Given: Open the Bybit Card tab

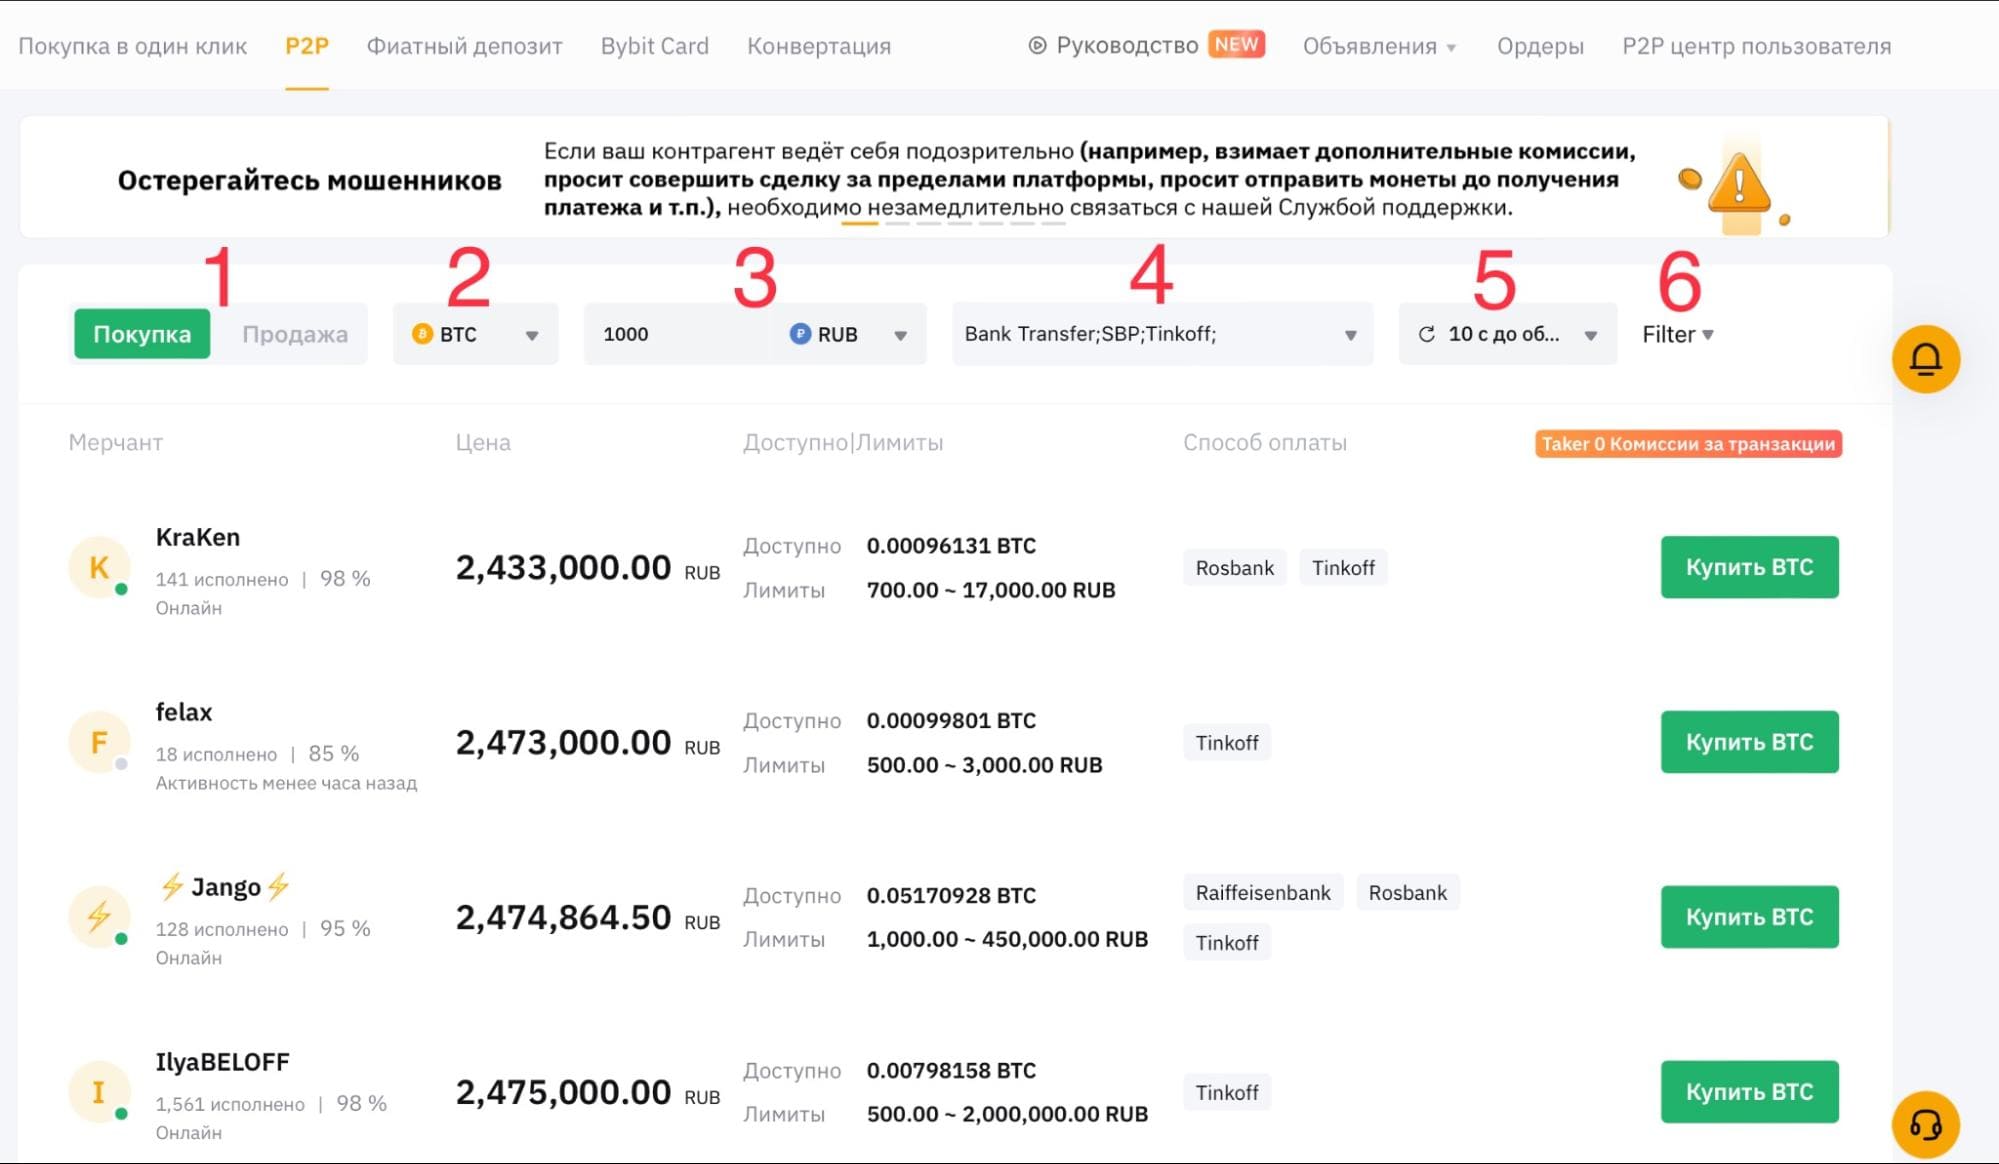Looking at the screenshot, I should [655, 46].
